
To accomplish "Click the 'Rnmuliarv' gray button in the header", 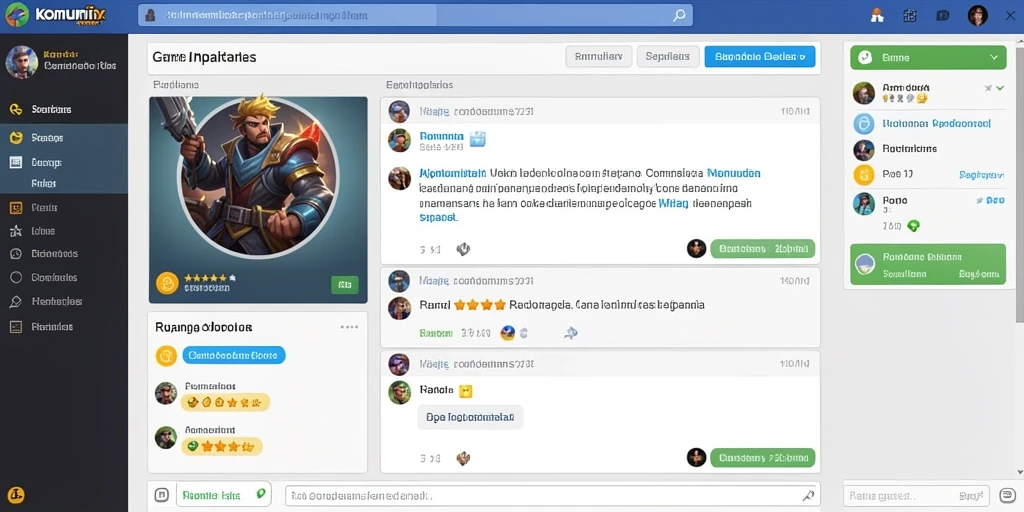I will [x=598, y=57].
